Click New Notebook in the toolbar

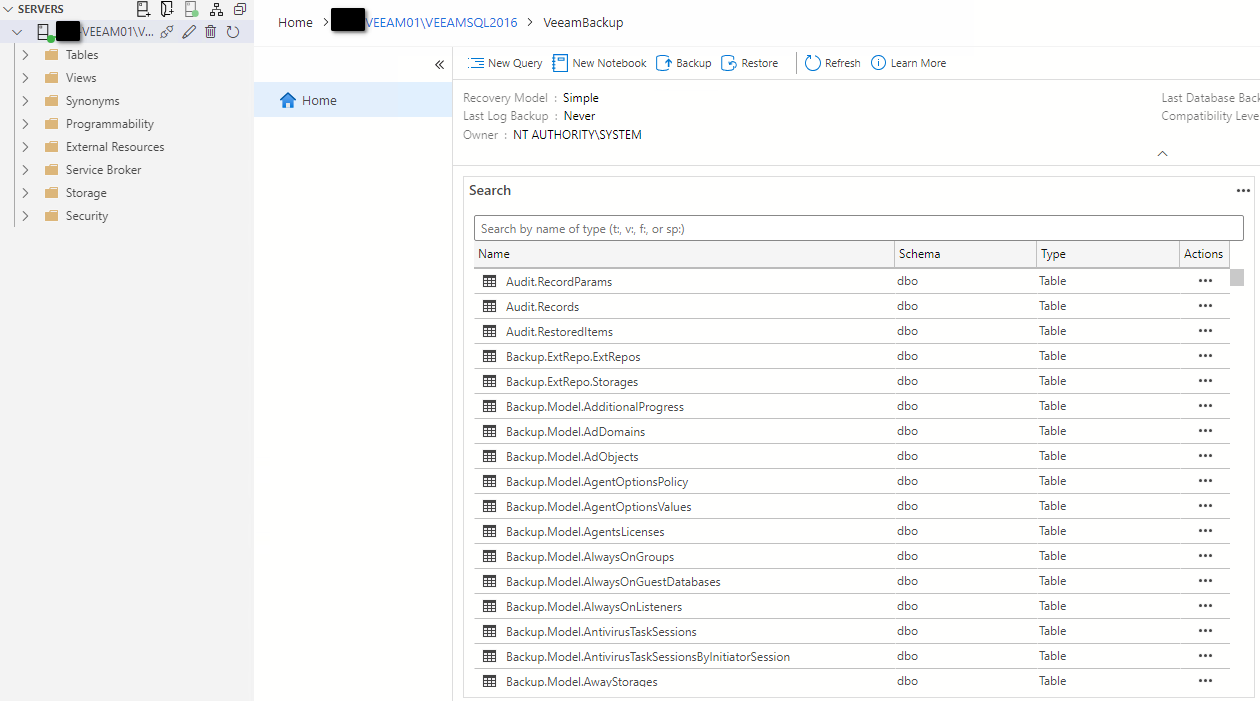[x=600, y=63]
